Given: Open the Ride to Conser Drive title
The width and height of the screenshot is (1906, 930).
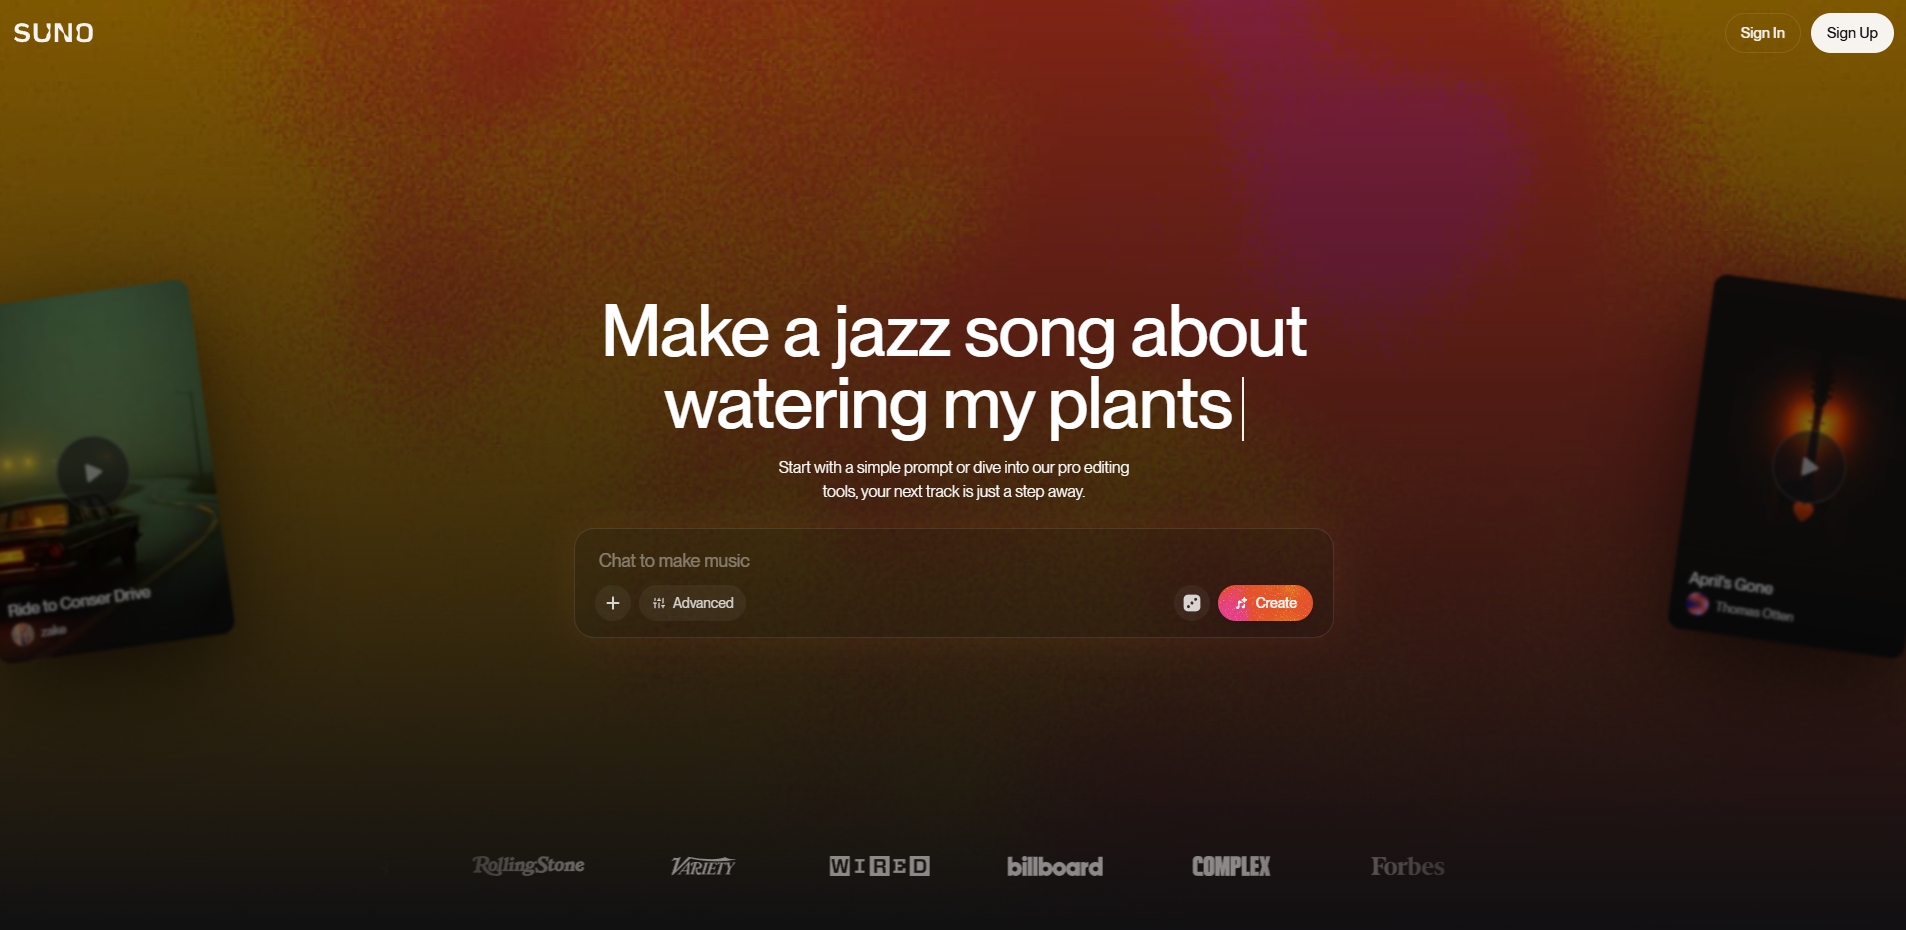Looking at the screenshot, I should click(x=79, y=602).
